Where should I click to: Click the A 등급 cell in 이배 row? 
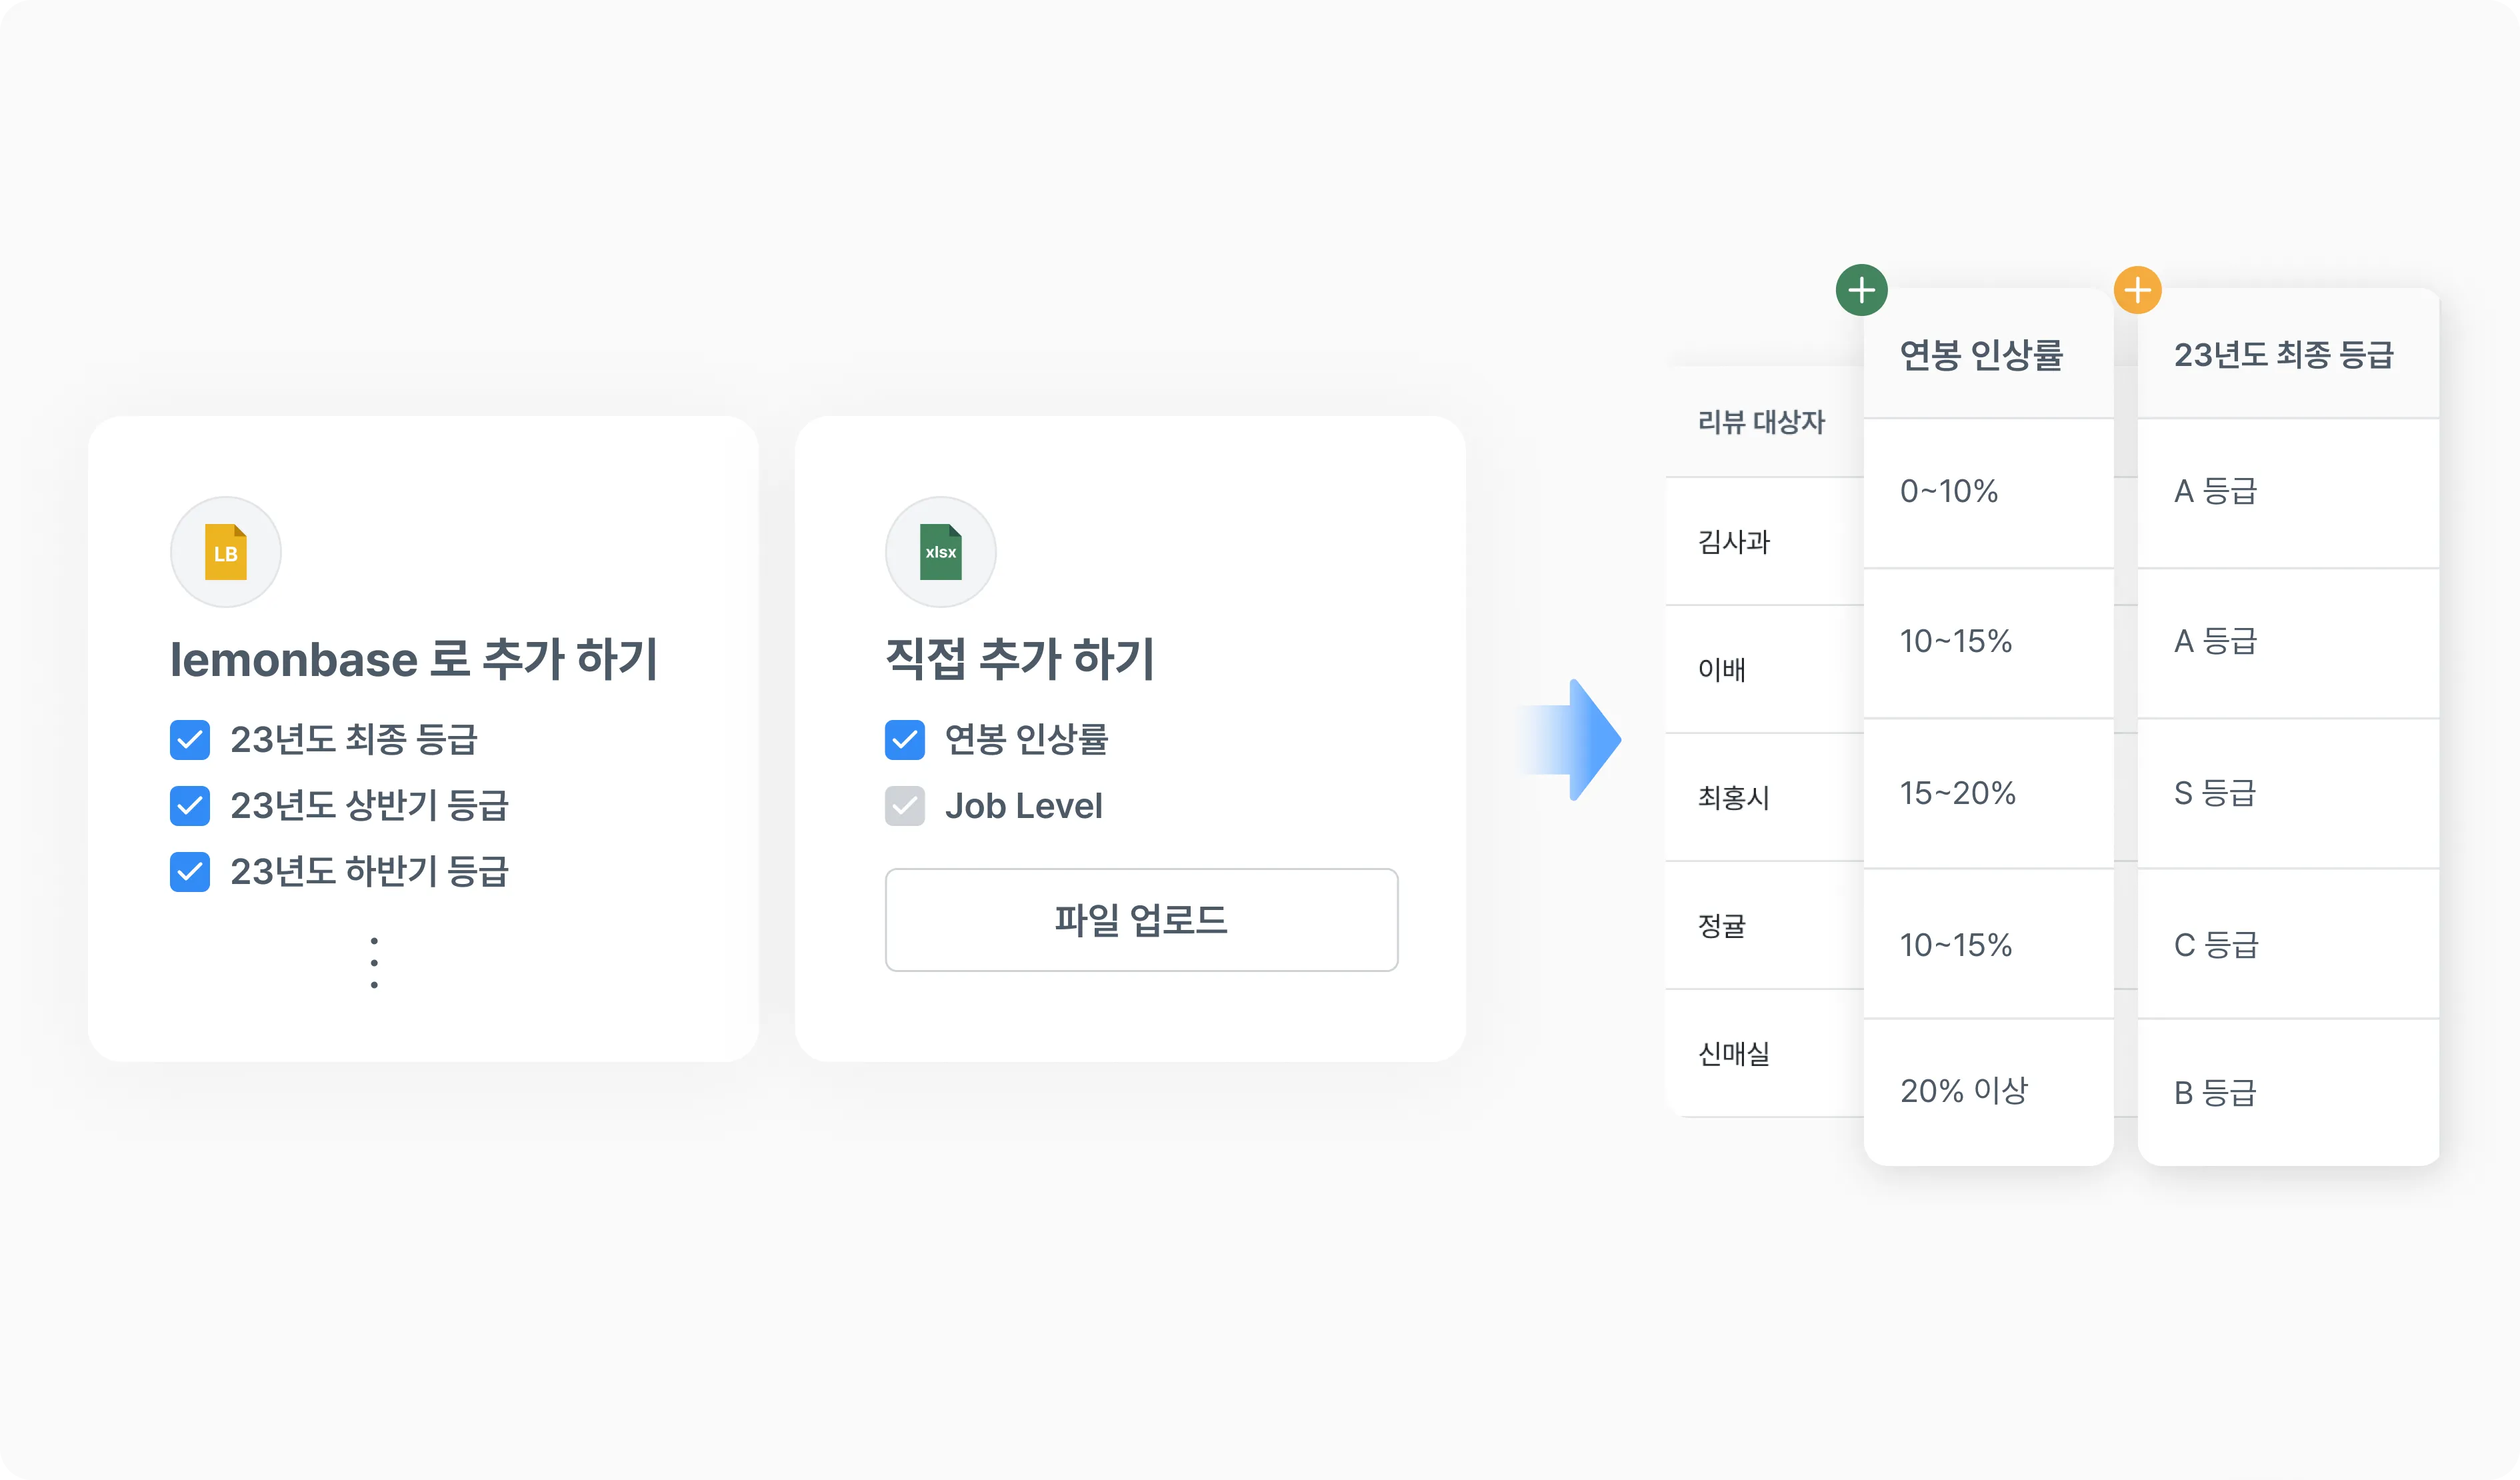(2288, 642)
